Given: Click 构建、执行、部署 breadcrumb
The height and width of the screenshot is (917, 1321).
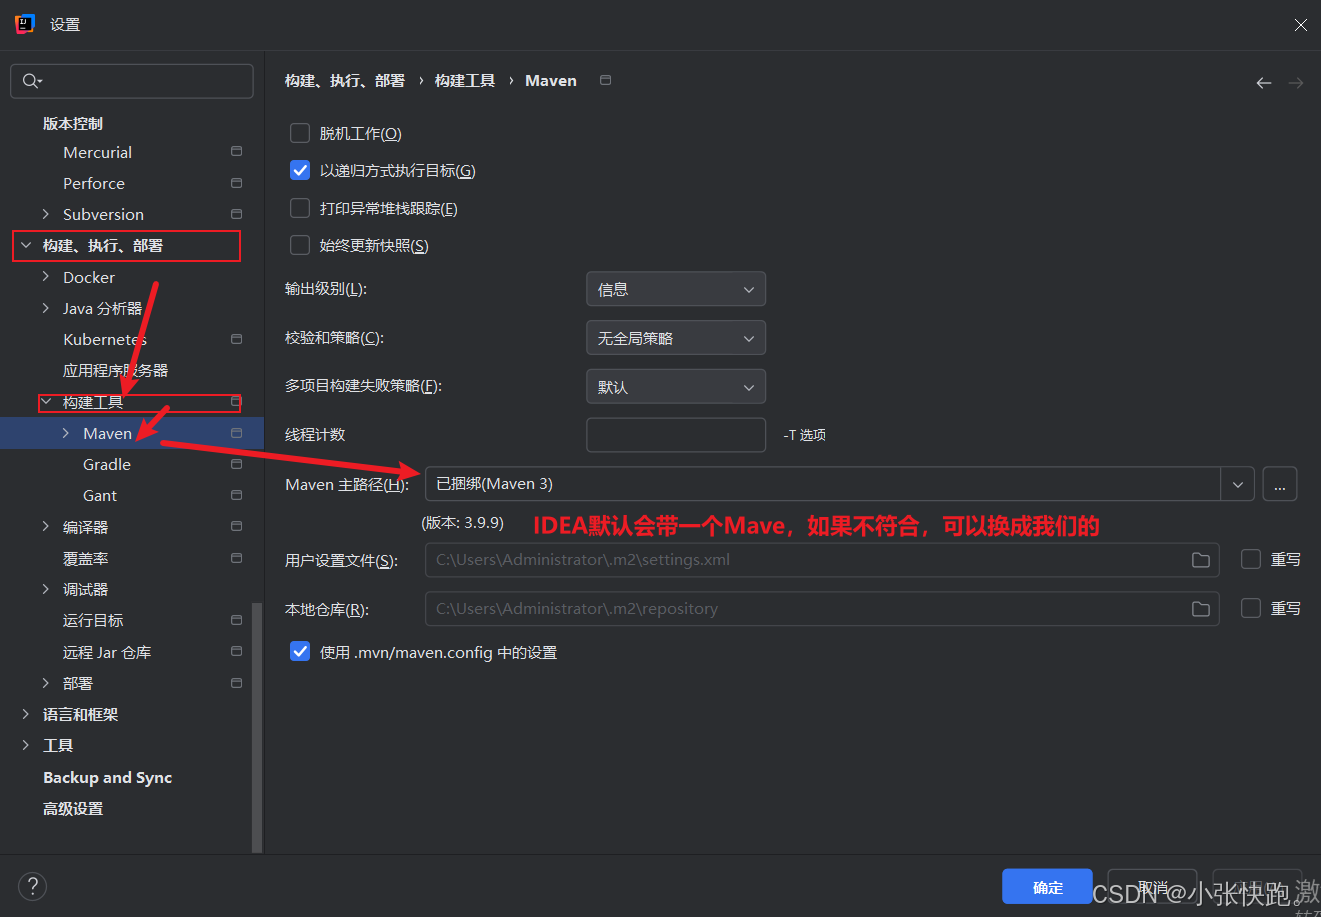Looking at the screenshot, I should point(345,80).
